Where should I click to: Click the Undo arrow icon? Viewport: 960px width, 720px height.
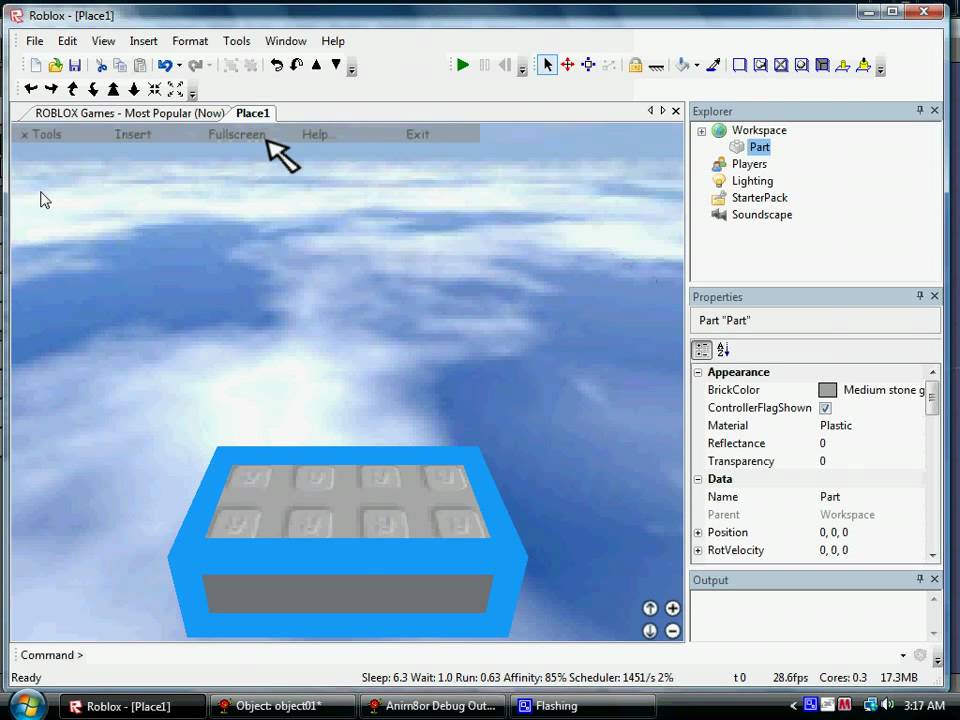(165, 65)
